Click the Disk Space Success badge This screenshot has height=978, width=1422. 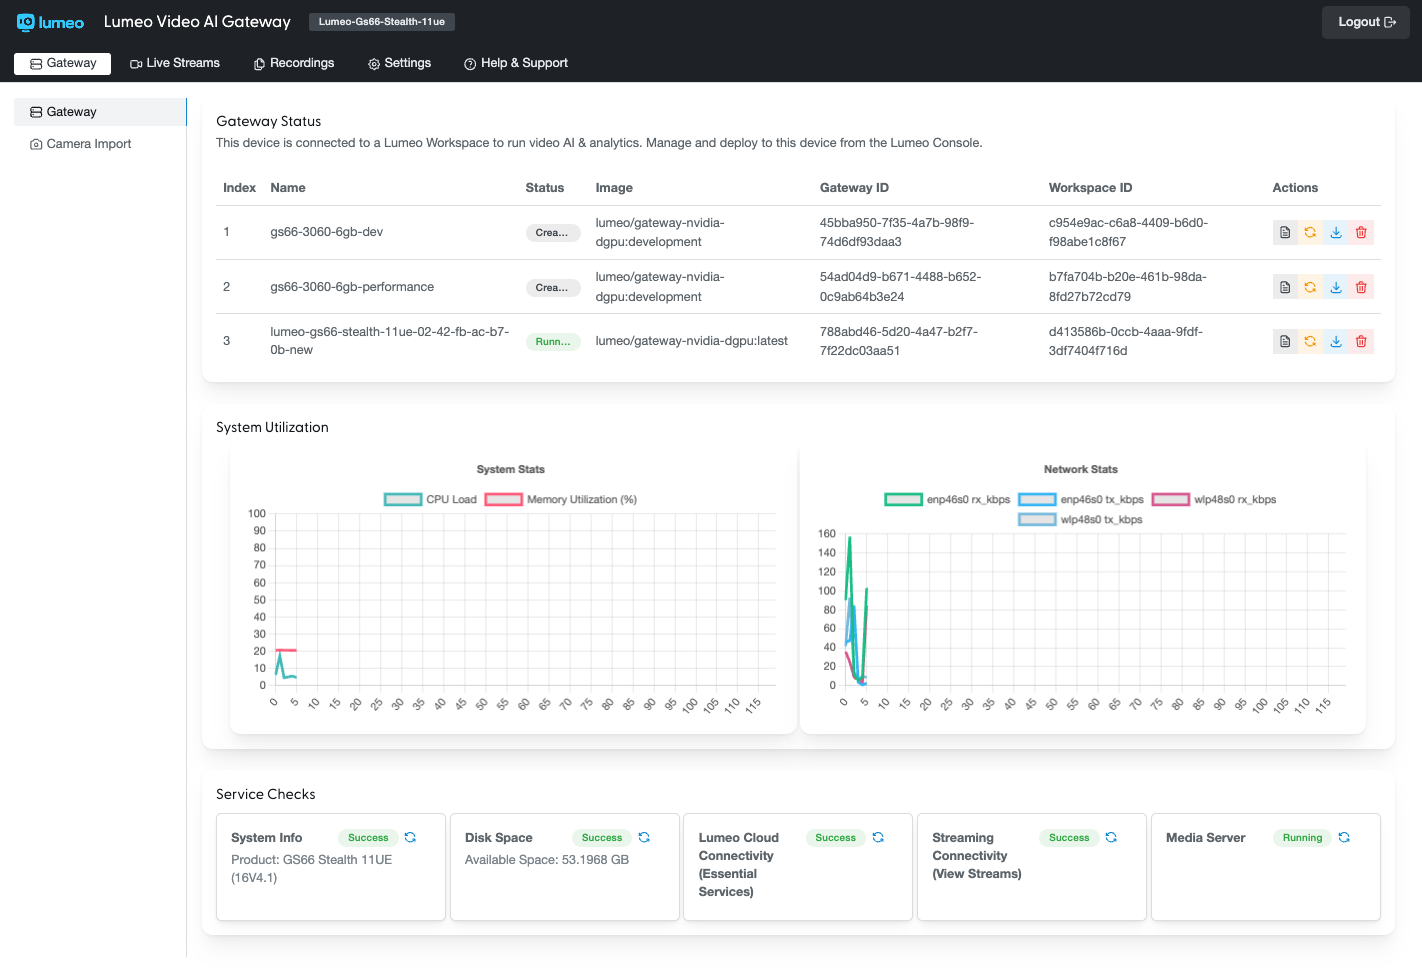tap(602, 838)
